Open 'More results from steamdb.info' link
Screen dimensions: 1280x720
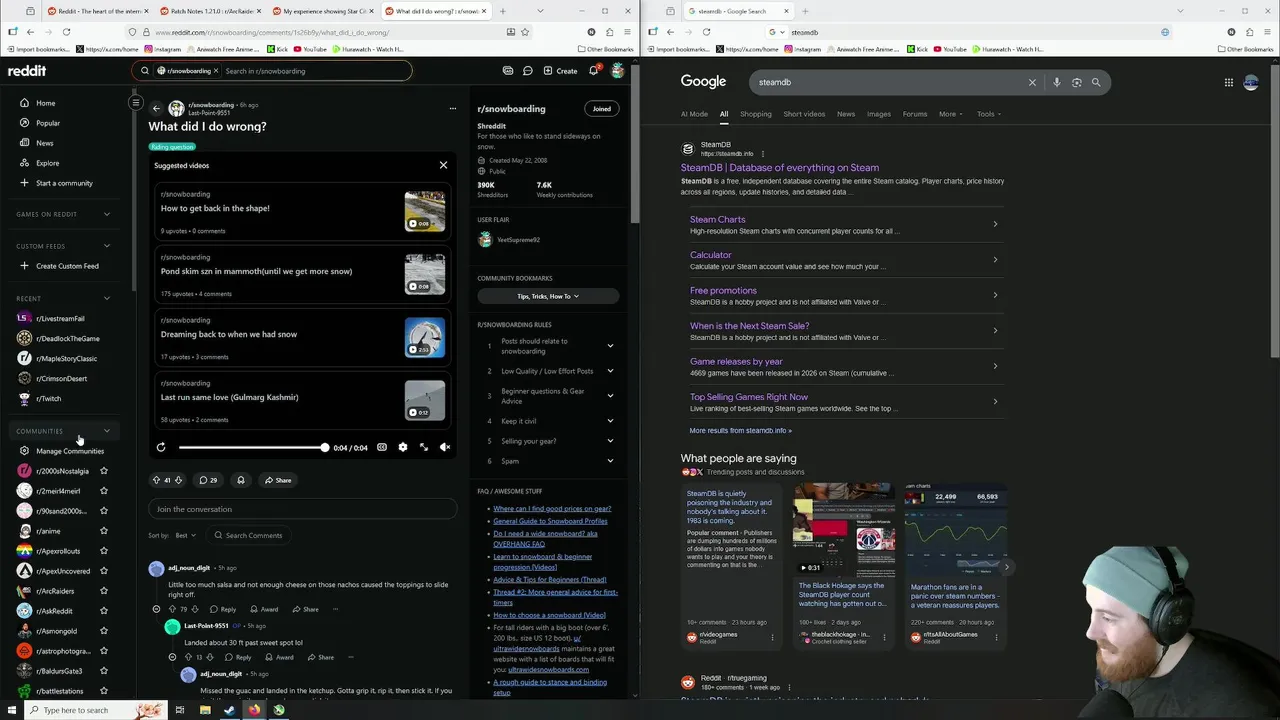tap(740, 431)
